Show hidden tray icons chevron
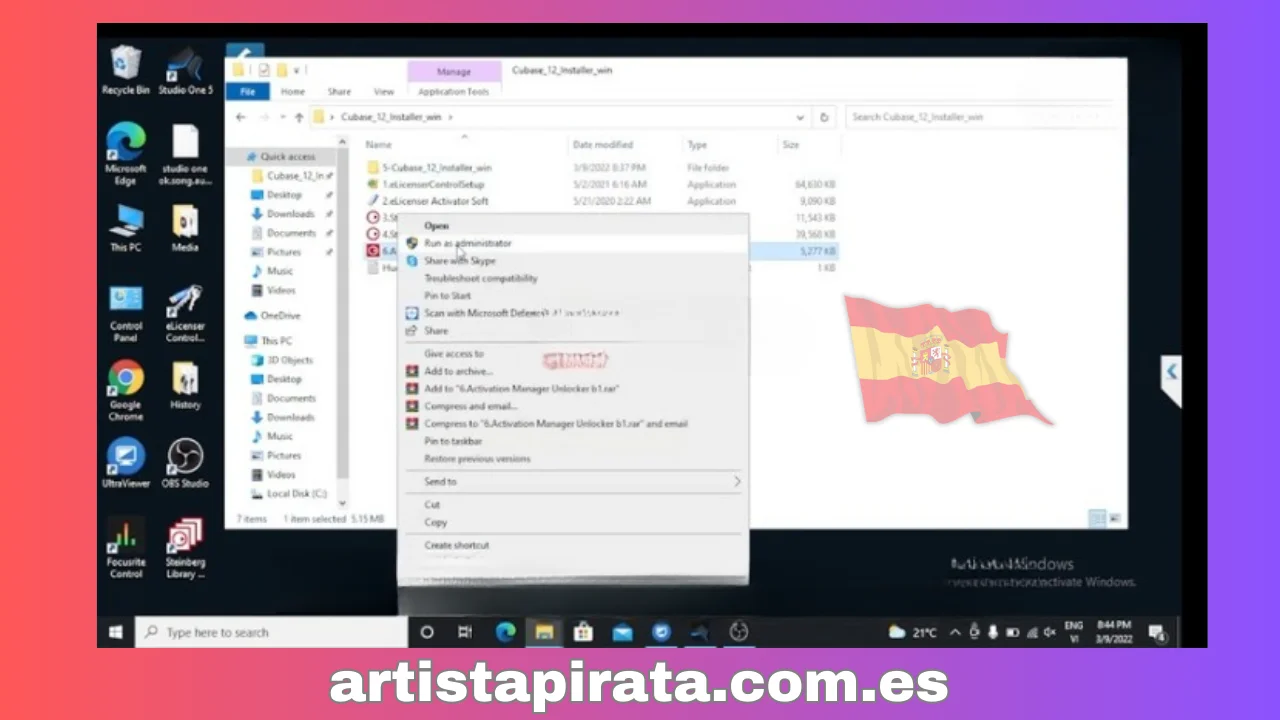 click(955, 632)
